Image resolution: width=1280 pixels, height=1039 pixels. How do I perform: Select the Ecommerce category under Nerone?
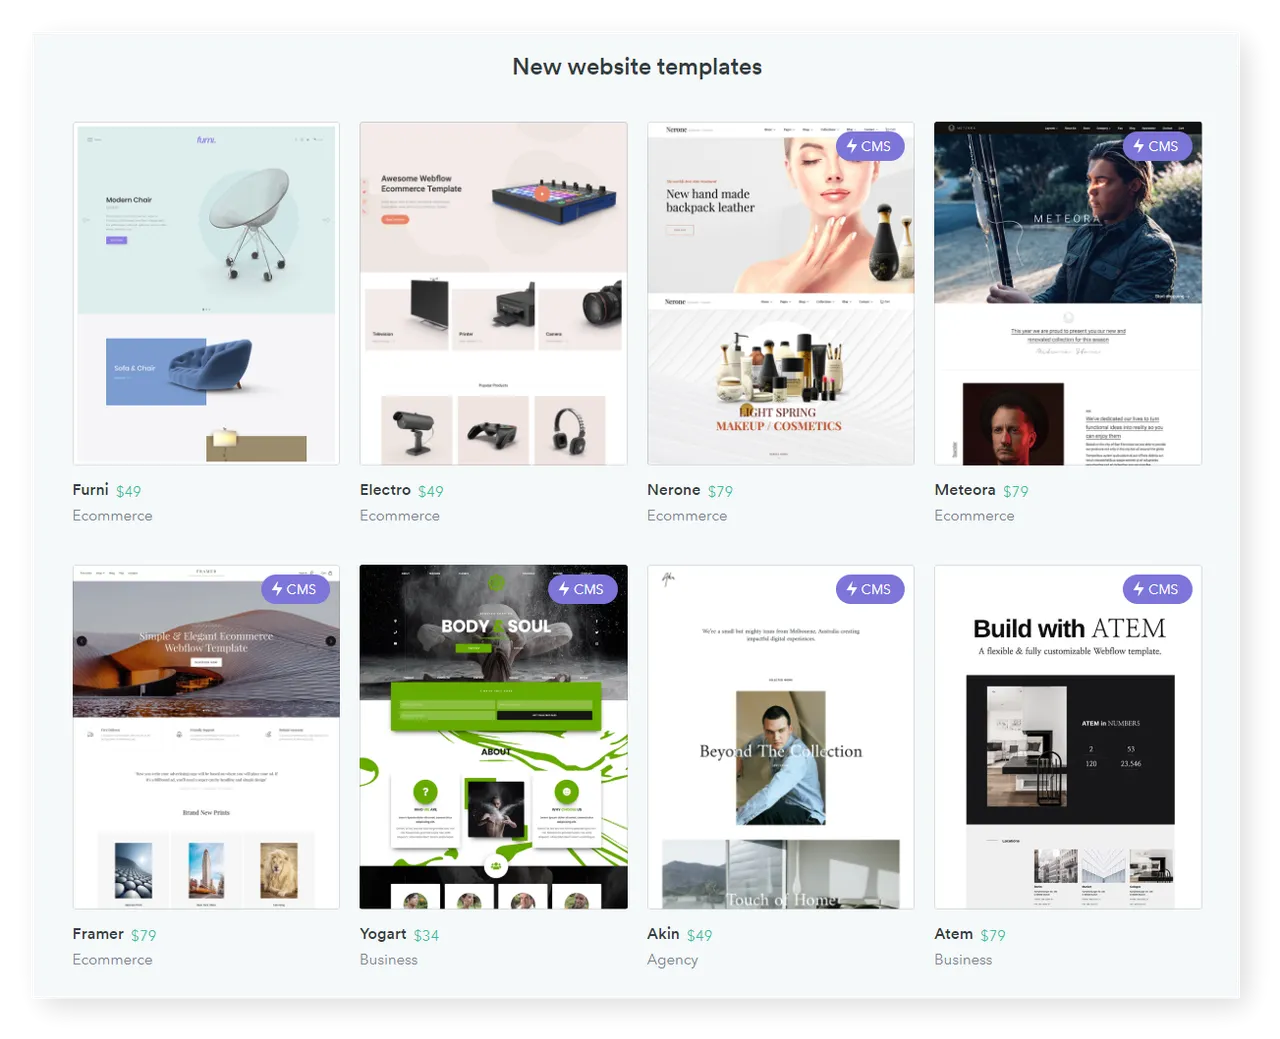pos(687,516)
